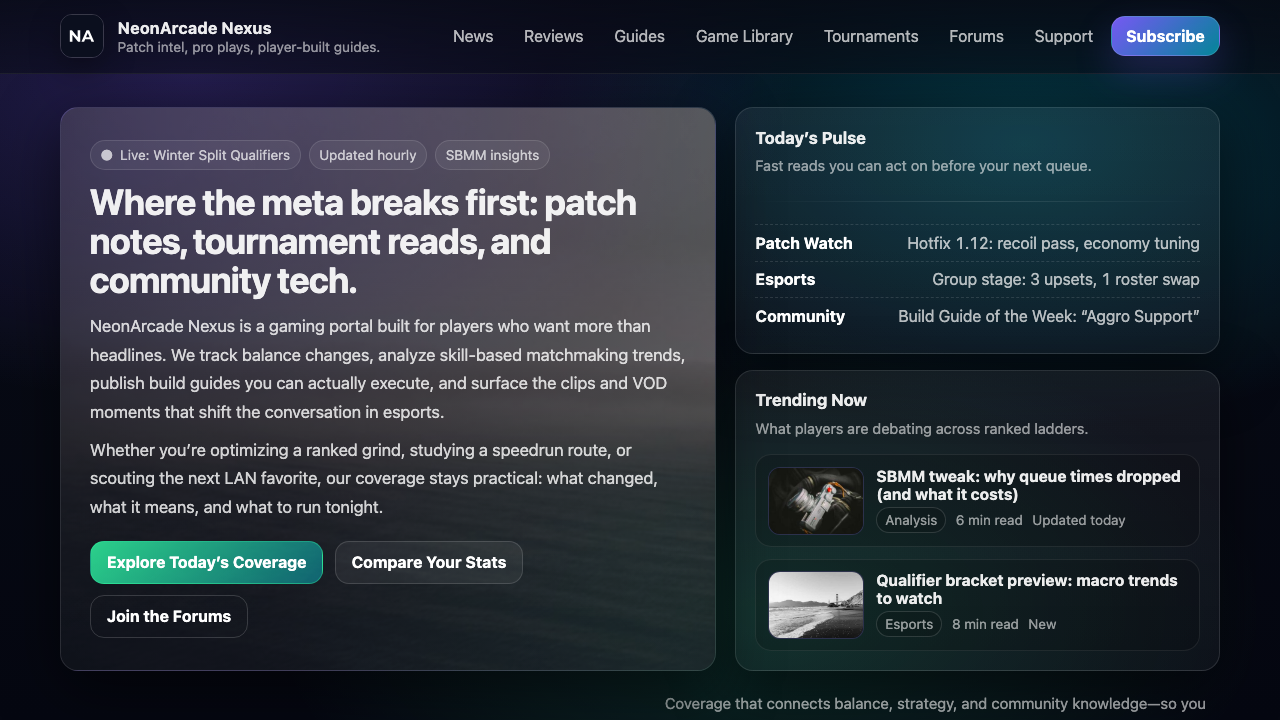Click the live status dot indicator

(106, 155)
